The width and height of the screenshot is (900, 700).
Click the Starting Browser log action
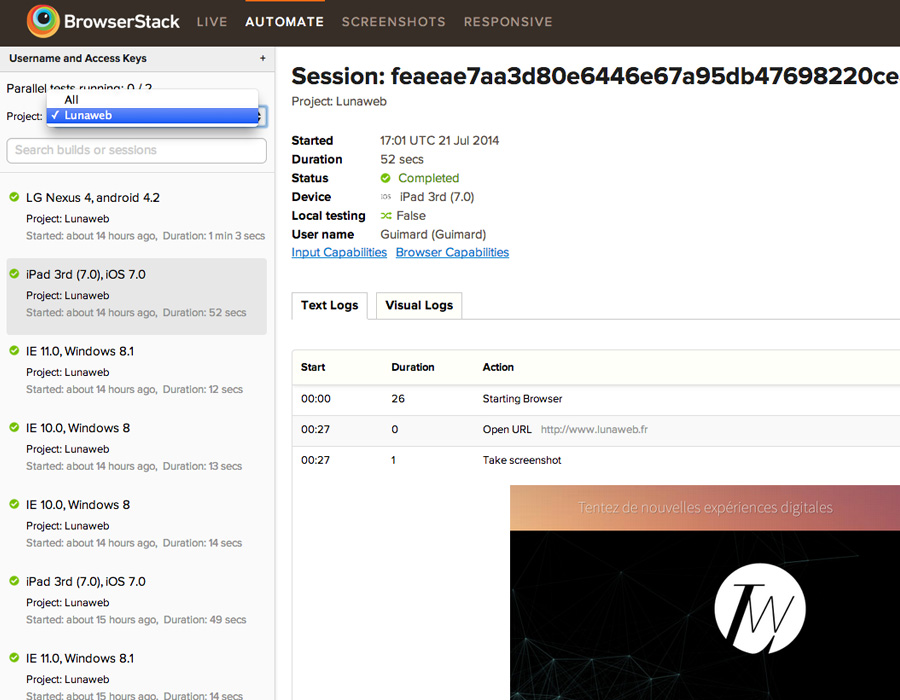pyautogui.click(x=522, y=399)
